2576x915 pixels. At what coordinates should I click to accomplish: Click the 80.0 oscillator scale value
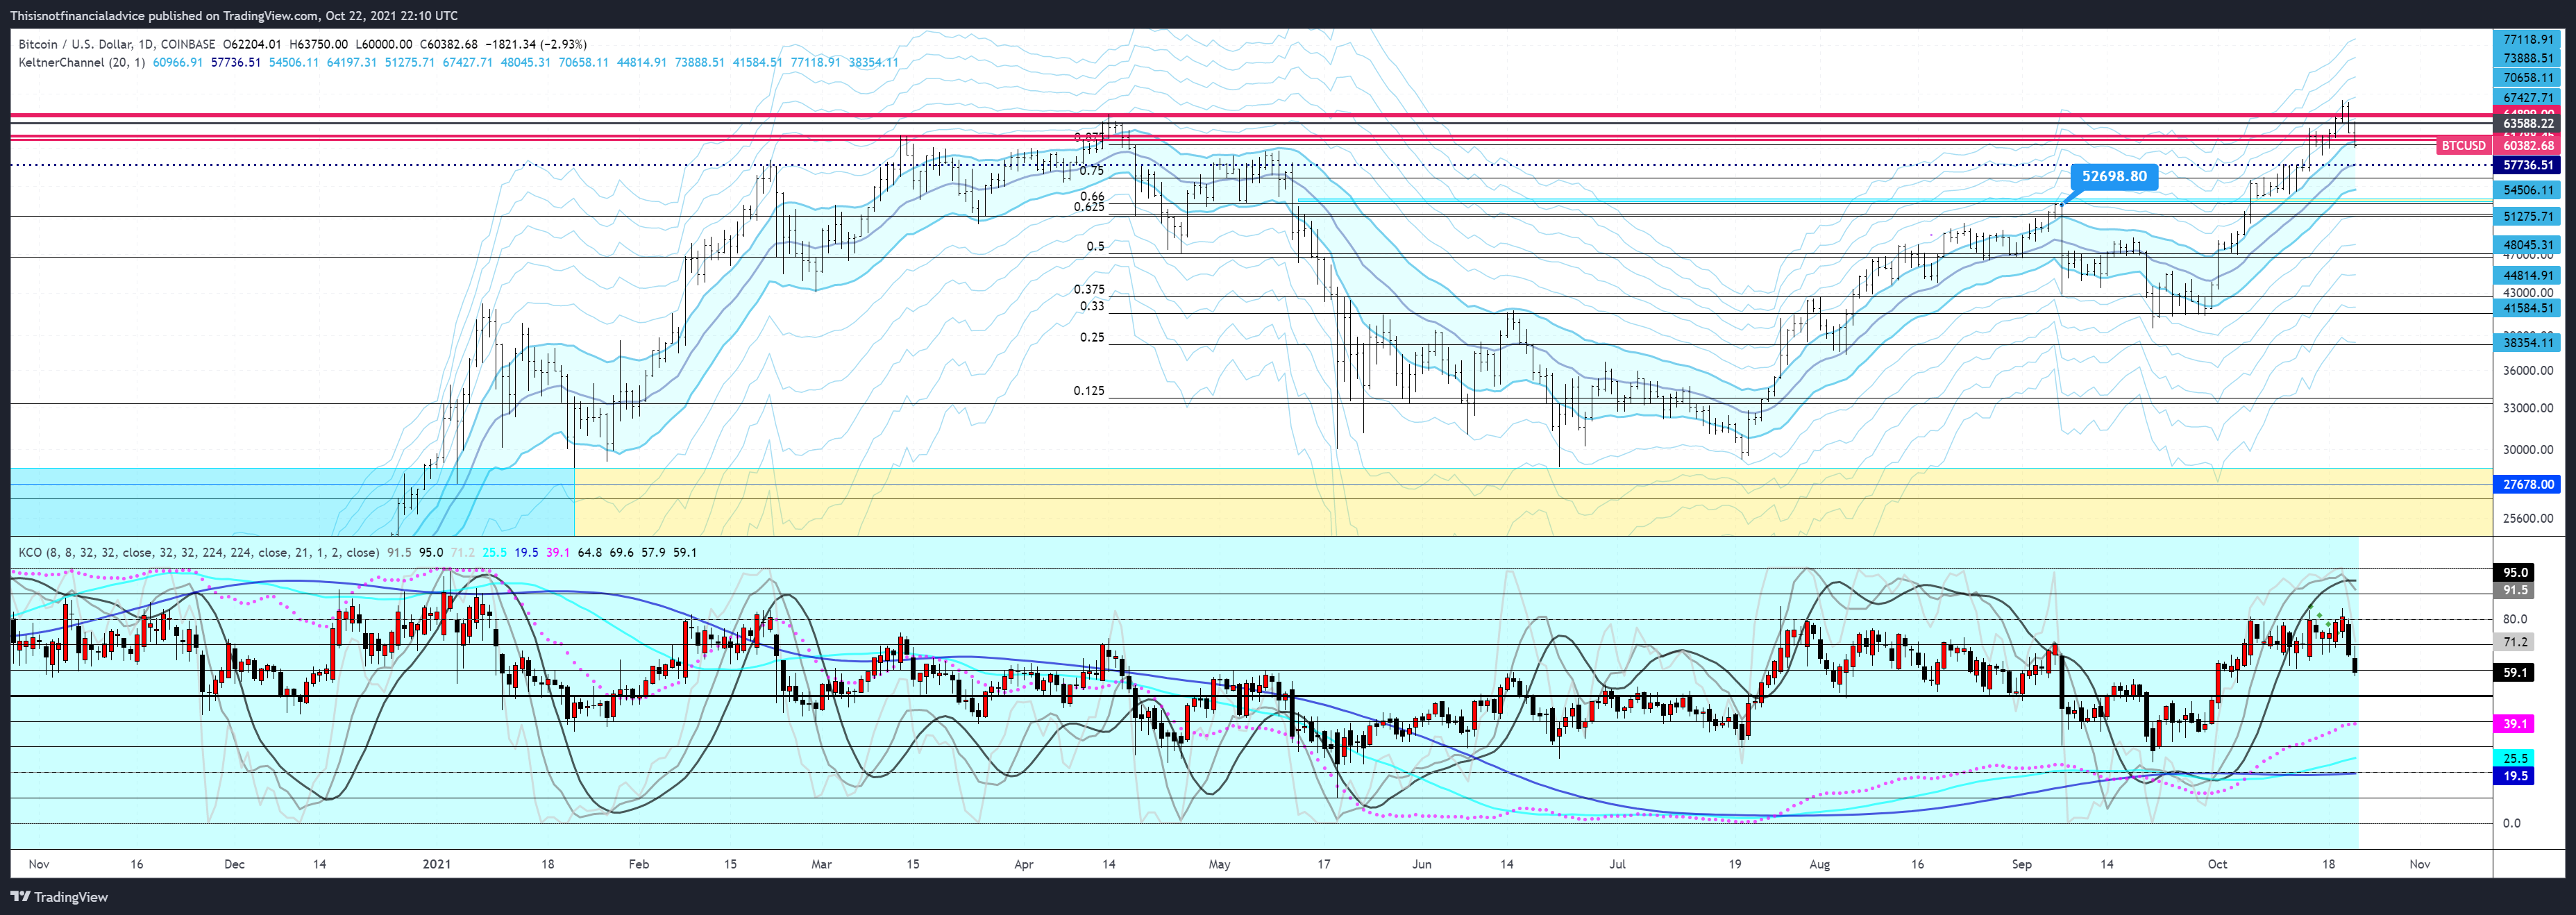pyautogui.click(x=2515, y=619)
